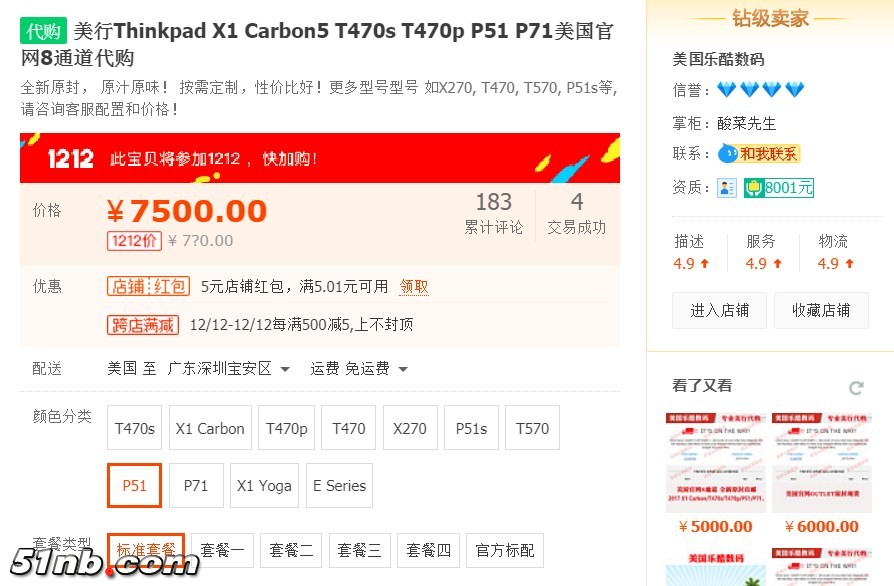894x586 pixels.
Task: Click the green 代购 tag badge
Action: point(43,31)
